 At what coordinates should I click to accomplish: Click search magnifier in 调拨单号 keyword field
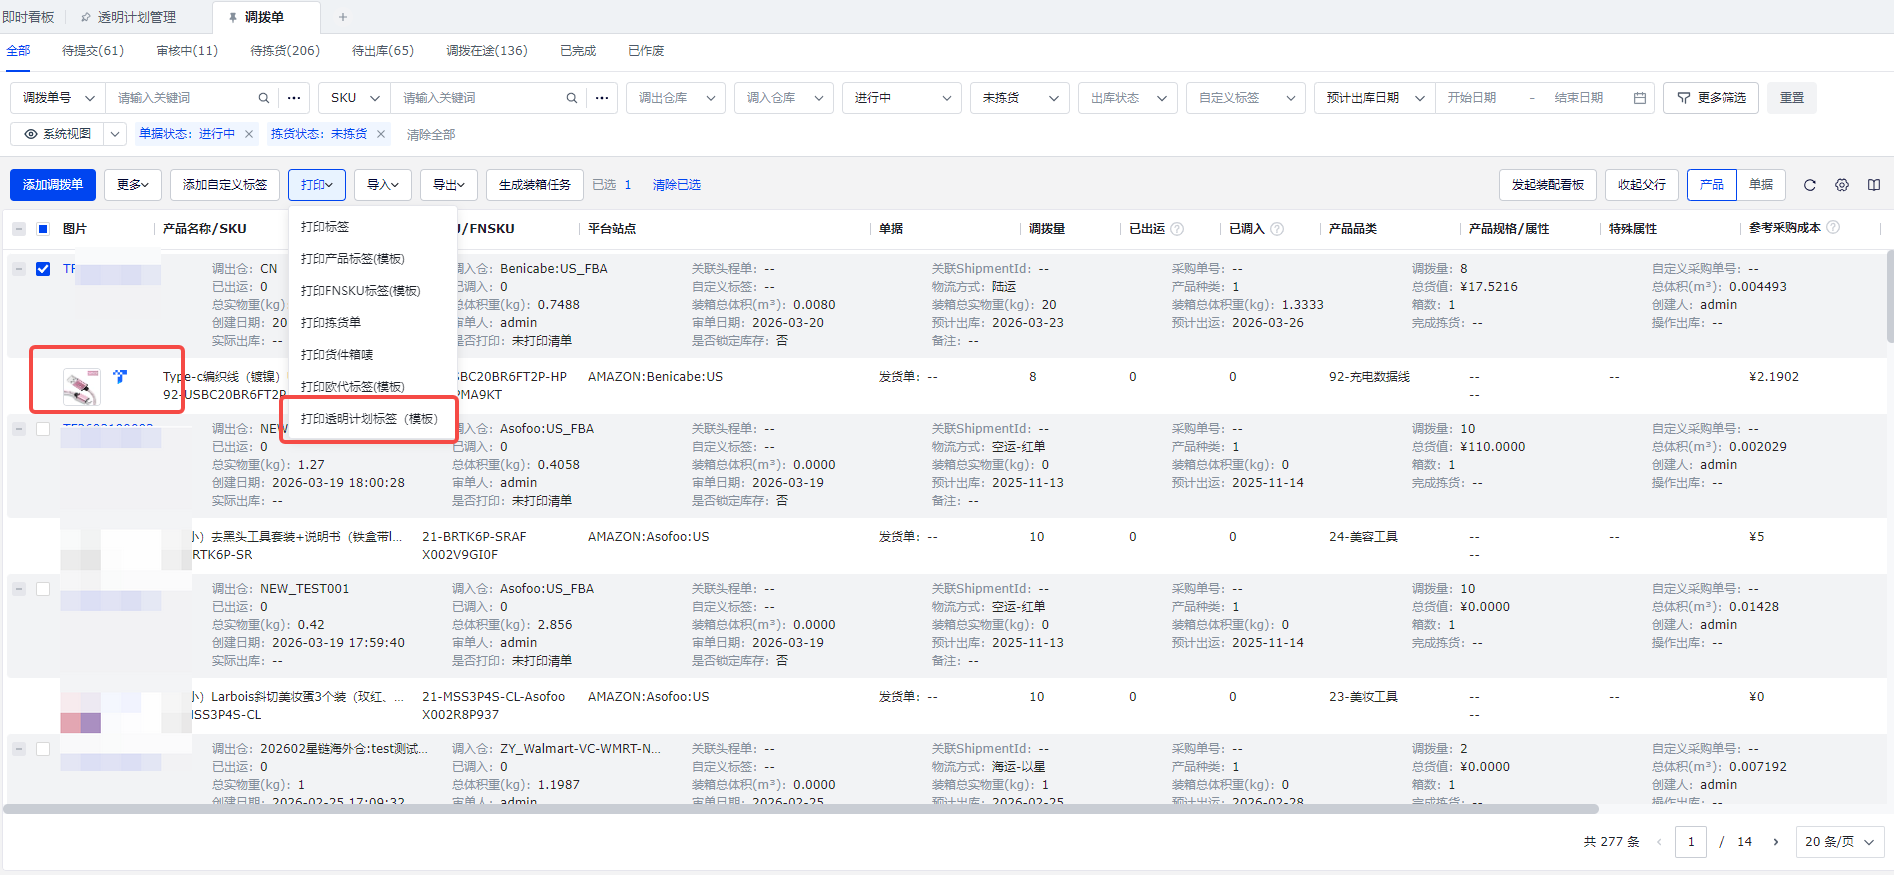coord(264,98)
